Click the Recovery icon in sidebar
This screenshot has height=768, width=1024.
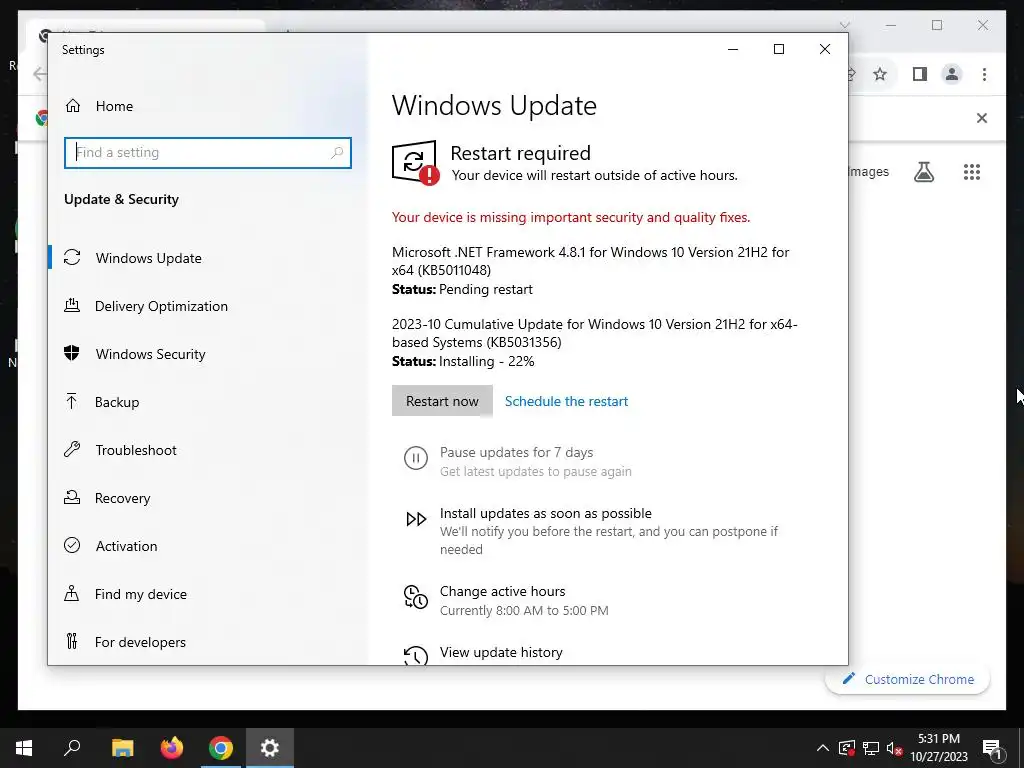[x=72, y=497]
